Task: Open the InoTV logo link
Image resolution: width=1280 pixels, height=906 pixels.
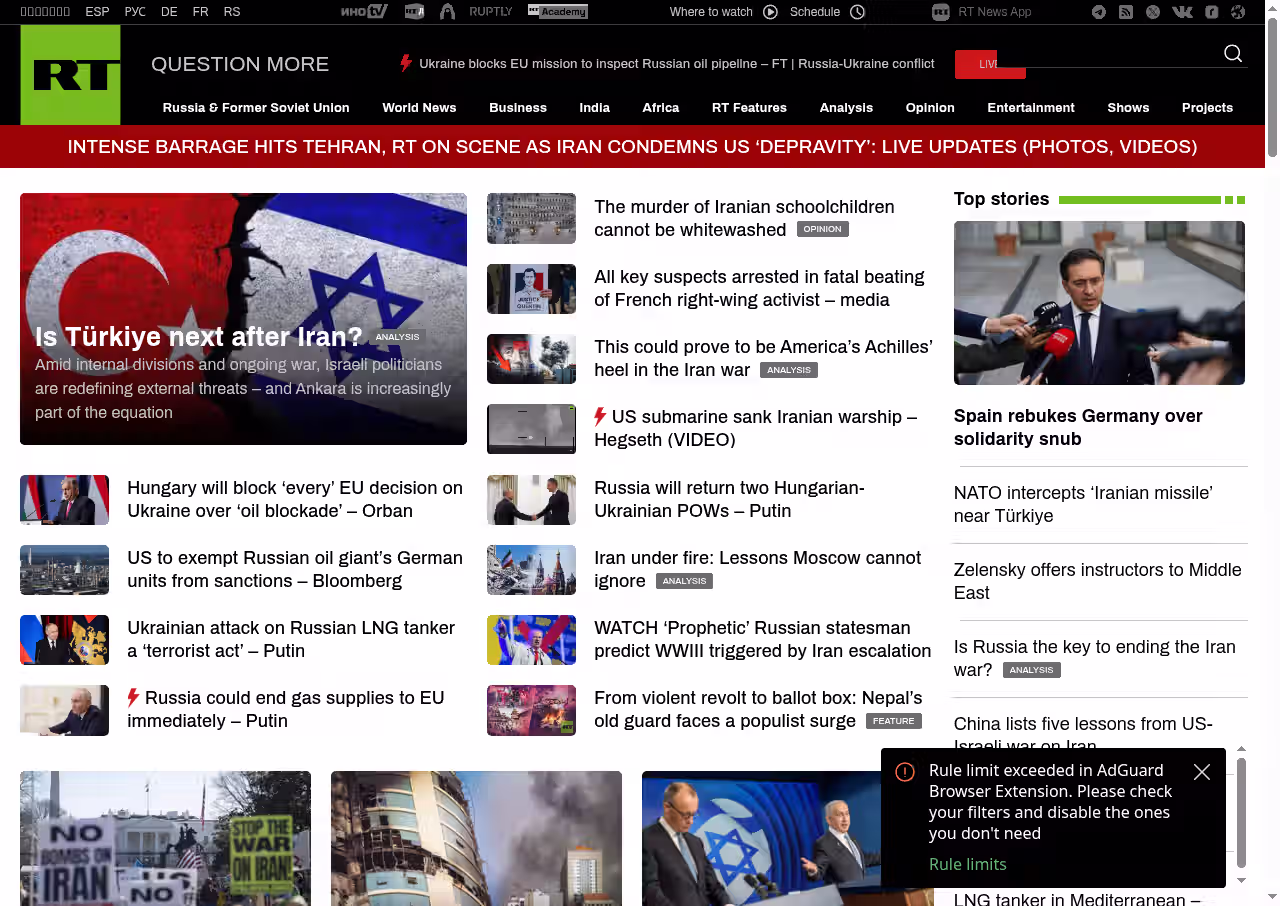Action: pyautogui.click(x=364, y=12)
